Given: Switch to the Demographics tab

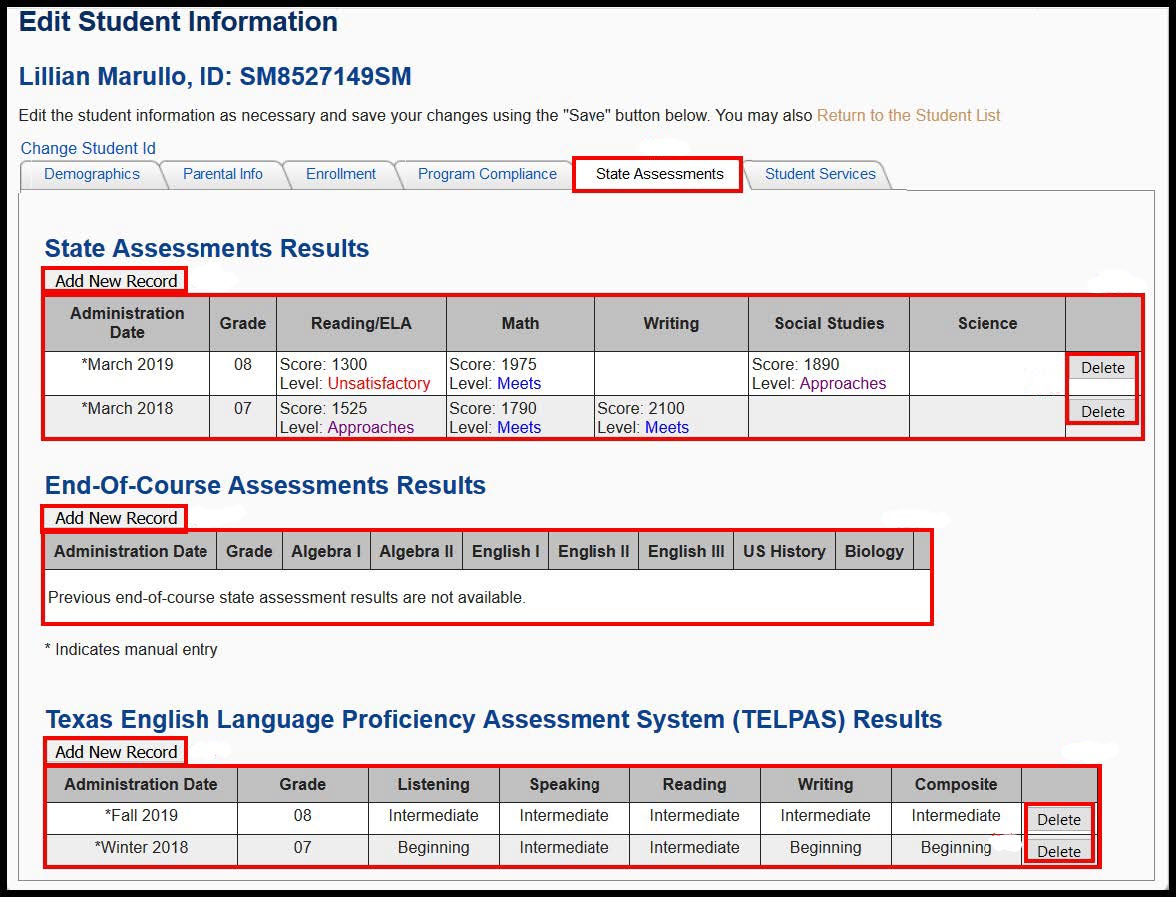Looking at the screenshot, I should pyautogui.click(x=91, y=174).
